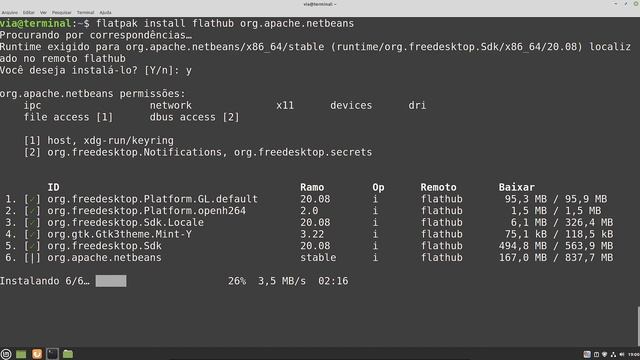Image resolution: width=640 pixels, height=360 pixels.
Task: Open the Files folder icon in taskbar
Action: [x=68, y=354]
